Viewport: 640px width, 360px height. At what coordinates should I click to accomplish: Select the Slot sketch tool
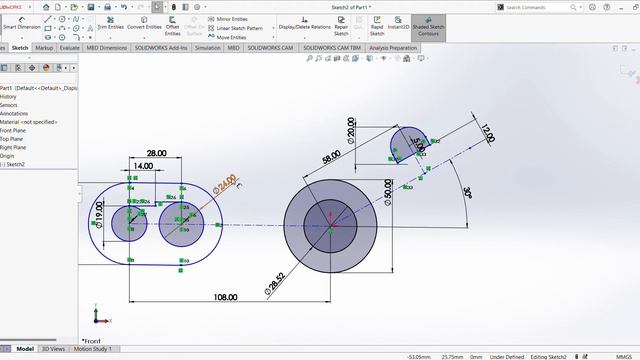(48, 37)
